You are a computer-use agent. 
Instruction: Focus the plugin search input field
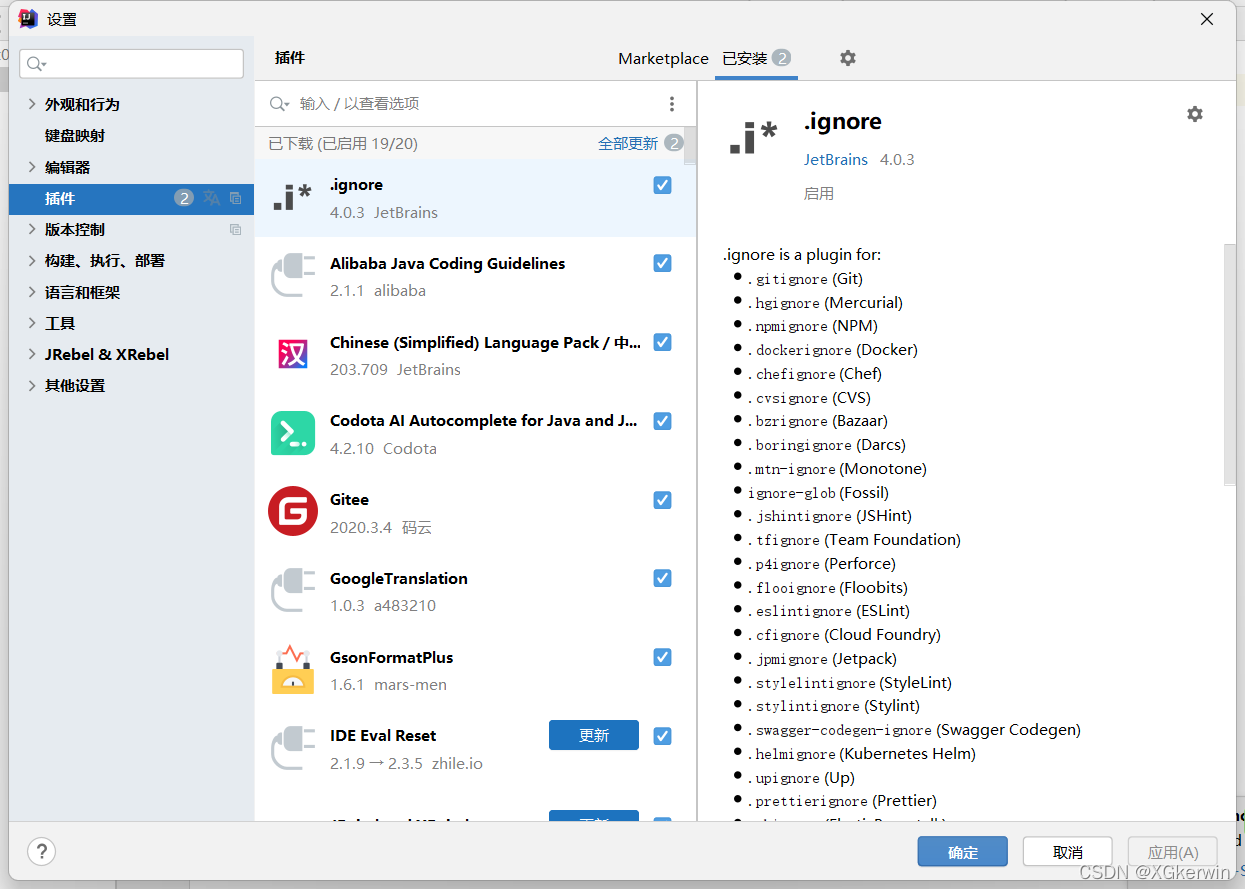(475, 104)
